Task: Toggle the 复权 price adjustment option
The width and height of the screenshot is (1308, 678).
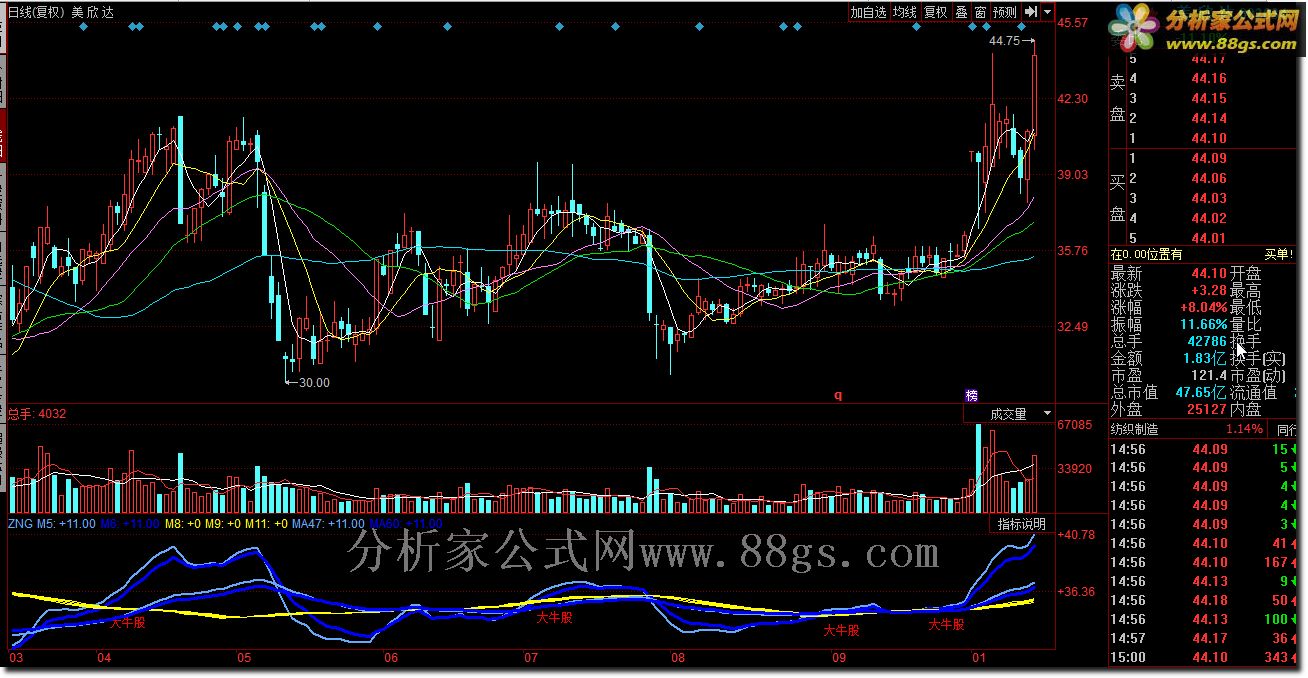Action: [935, 12]
